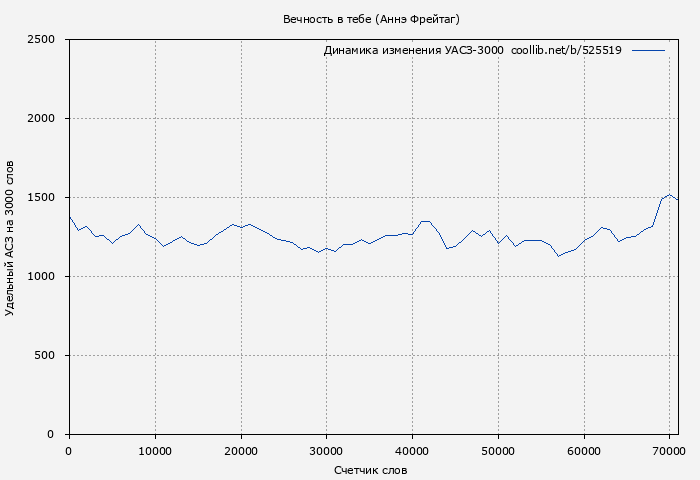This screenshot has width=700, height=480.
Task: Click the chart title "Вечность в тебе (Аннэ Фрейтаг)"
Action: pos(371,19)
